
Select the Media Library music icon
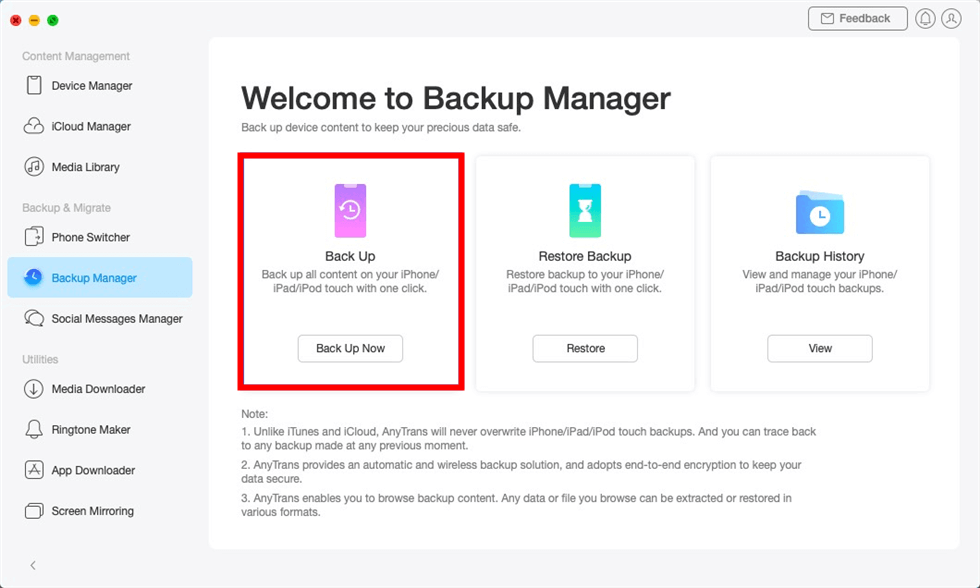(x=34, y=167)
